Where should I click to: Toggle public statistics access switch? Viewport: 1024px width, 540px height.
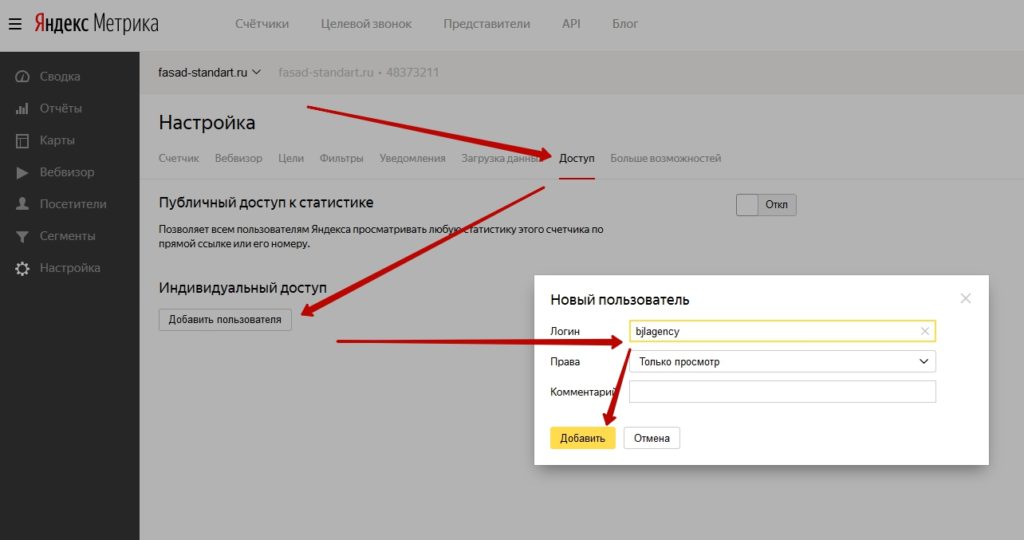(766, 204)
